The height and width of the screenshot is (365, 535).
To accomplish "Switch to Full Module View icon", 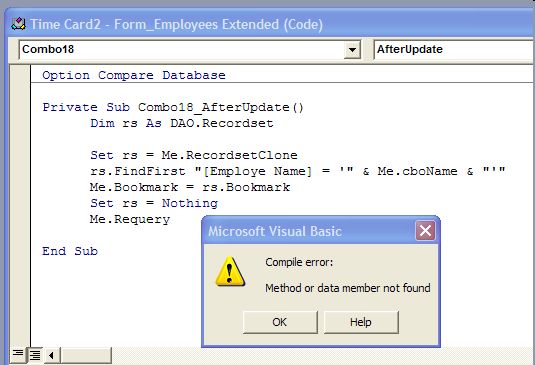I will coord(34,355).
